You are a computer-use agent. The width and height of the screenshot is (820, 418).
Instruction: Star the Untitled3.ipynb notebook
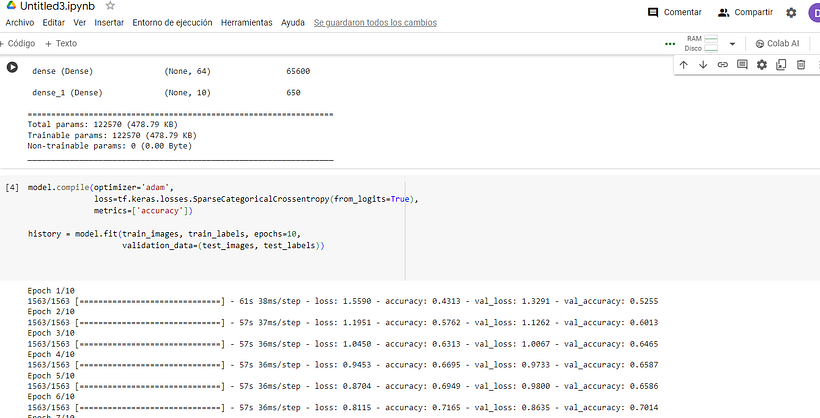110,6
